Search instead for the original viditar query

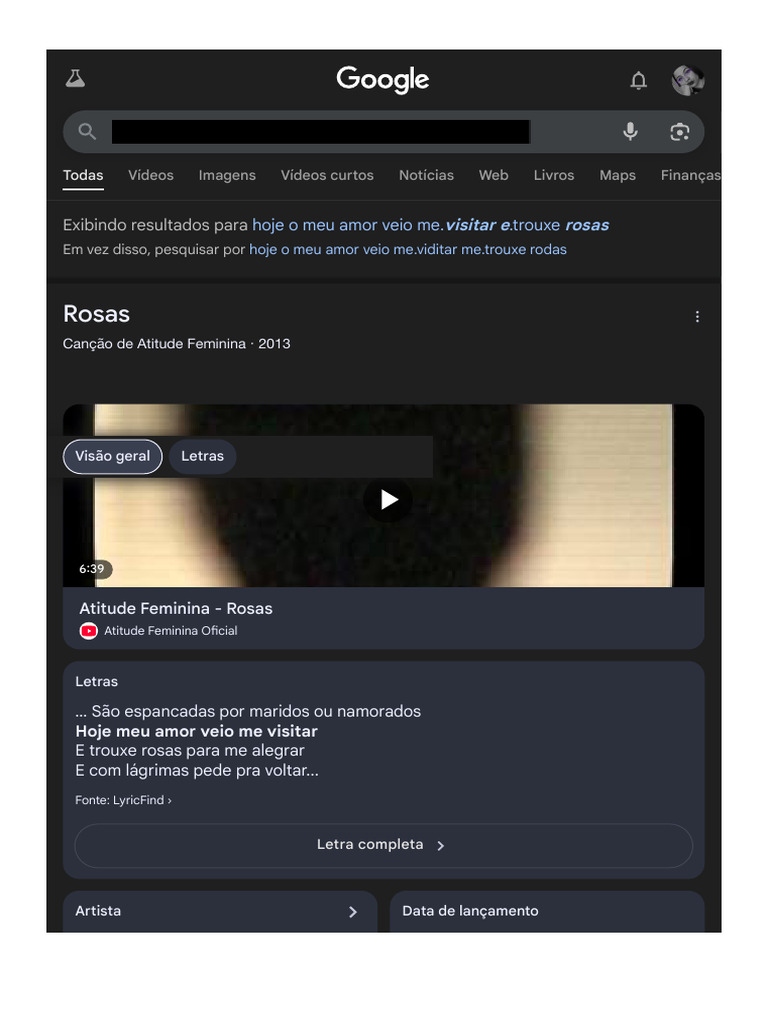(408, 249)
